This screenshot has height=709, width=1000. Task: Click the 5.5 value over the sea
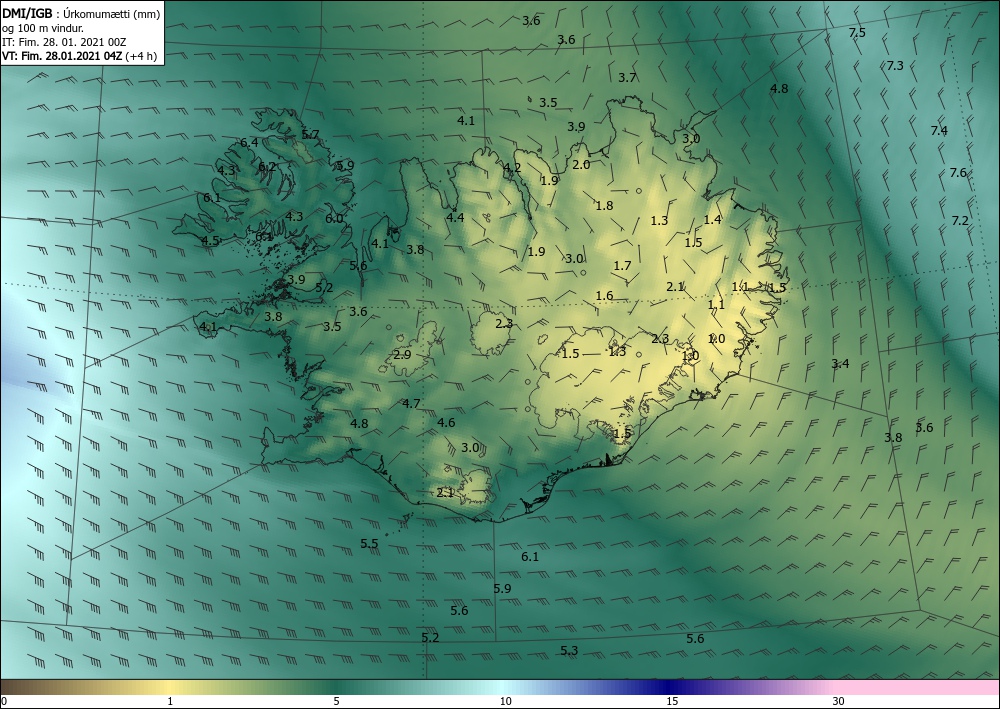369,543
